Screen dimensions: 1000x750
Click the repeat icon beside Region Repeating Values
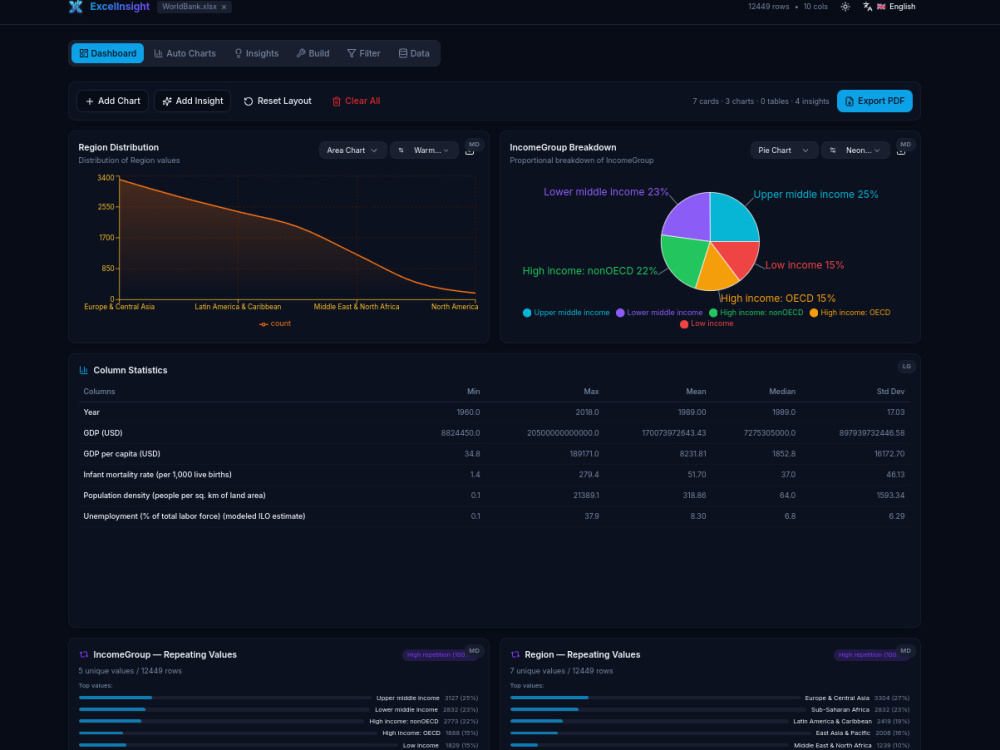(515, 654)
